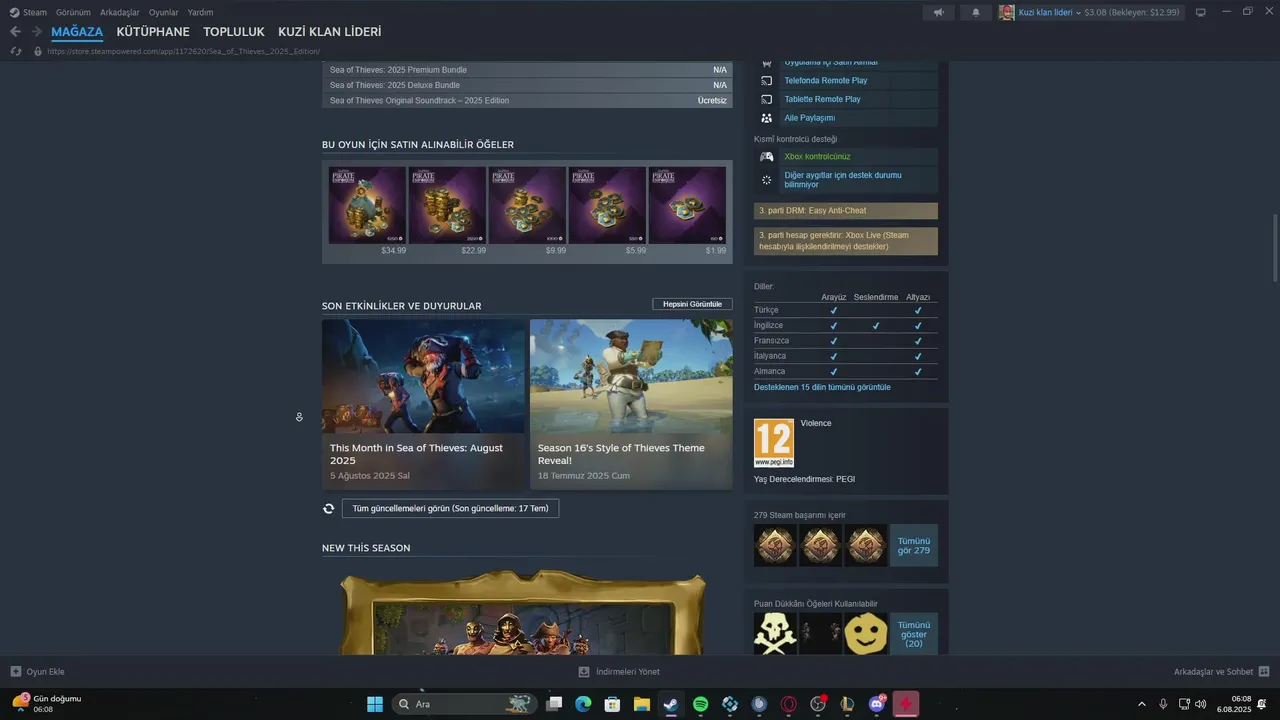1280x720 pixels.
Task: Open Desteklenen 15 dilin tümünü görüntüle link
Action: click(822, 387)
